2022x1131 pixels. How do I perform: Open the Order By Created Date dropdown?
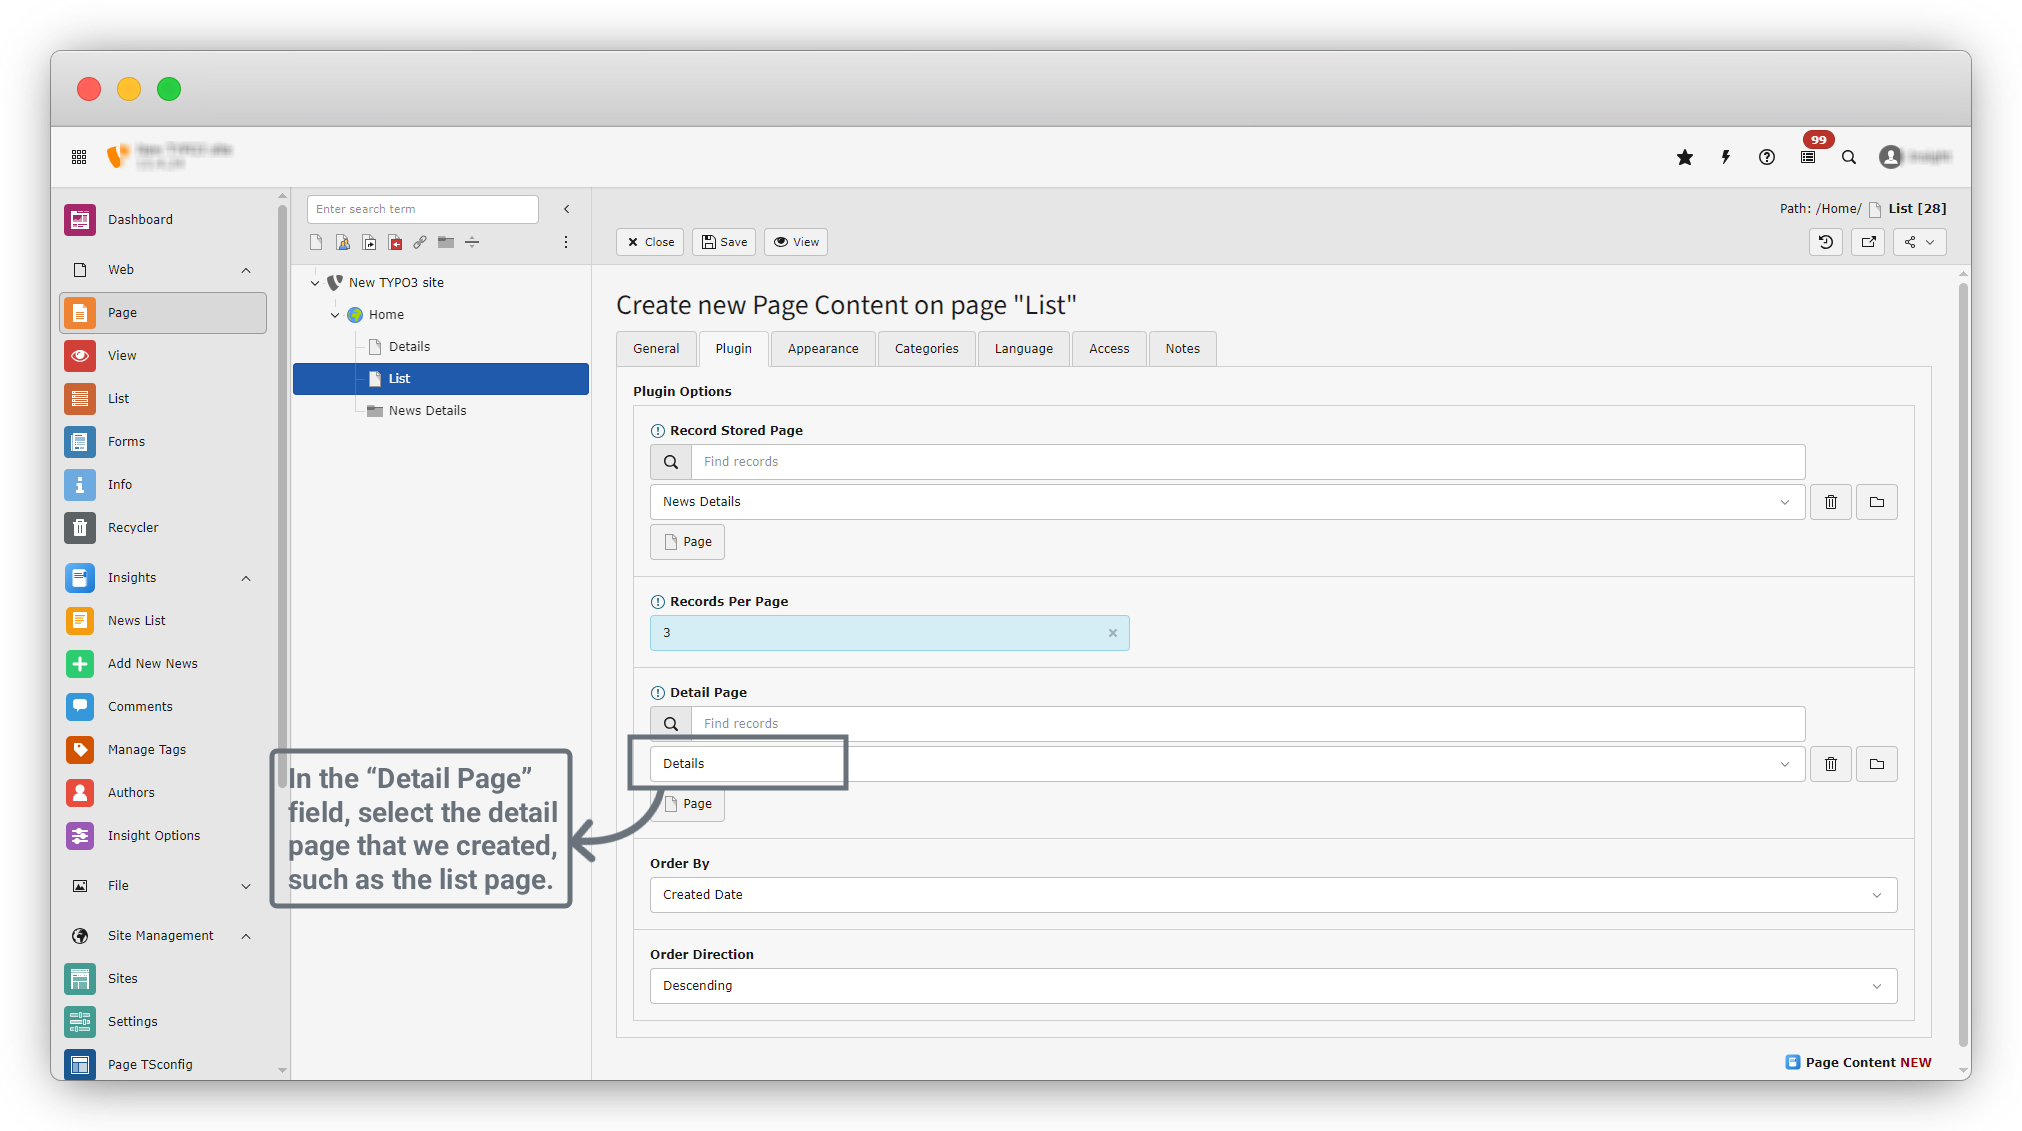(1273, 895)
